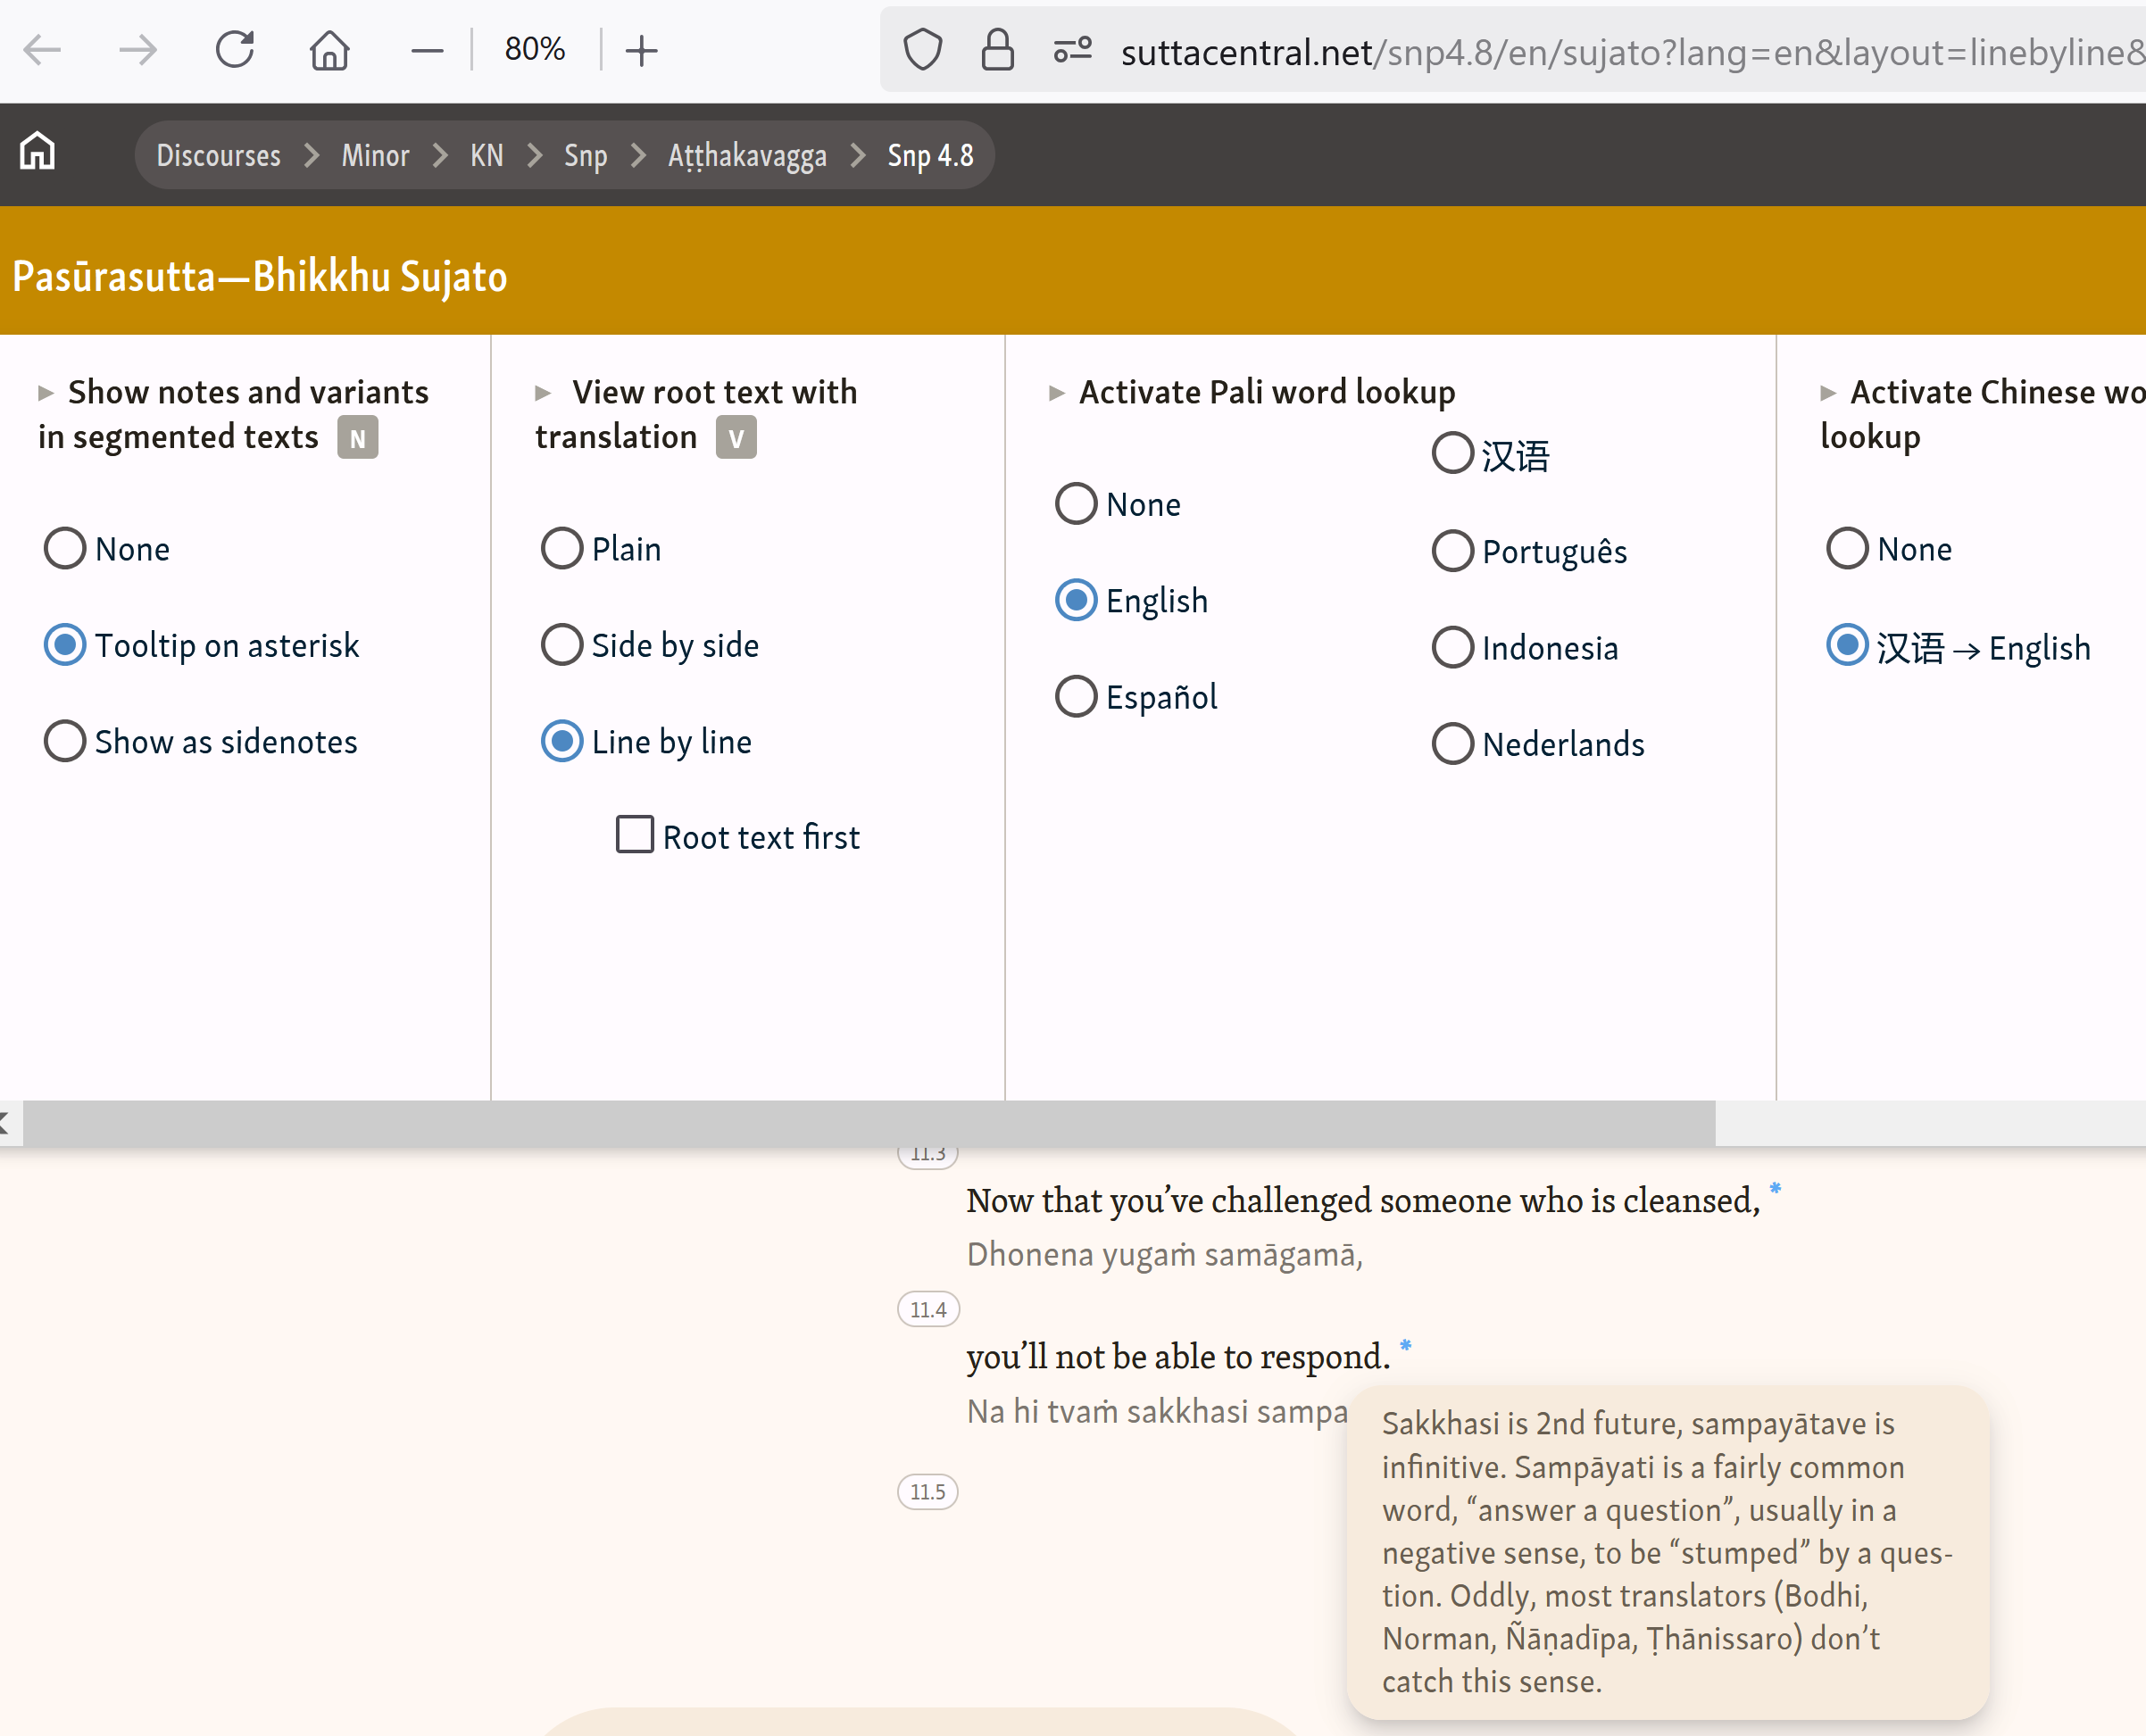Screen dimensions: 2146x1736
Task: Choose 'Side by side' view option
Action: 562,645
